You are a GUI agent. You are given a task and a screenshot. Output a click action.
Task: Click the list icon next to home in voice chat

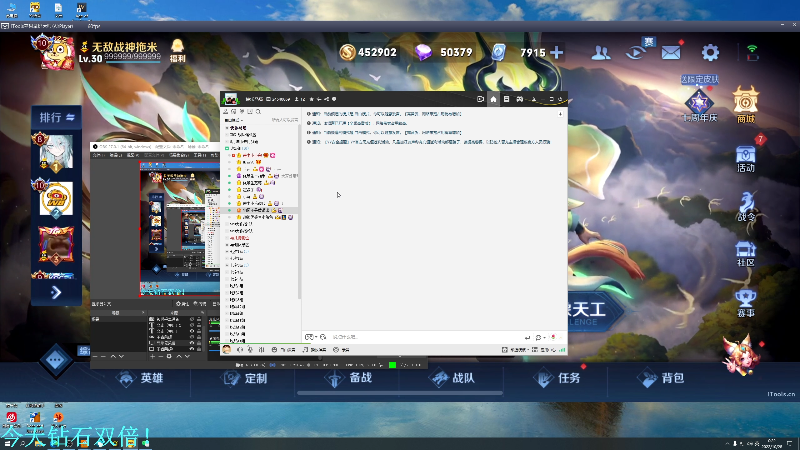pos(506,99)
